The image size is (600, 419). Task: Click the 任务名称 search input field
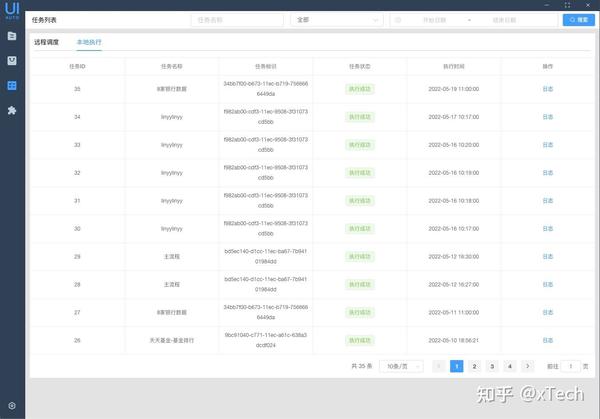pos(237,20)
